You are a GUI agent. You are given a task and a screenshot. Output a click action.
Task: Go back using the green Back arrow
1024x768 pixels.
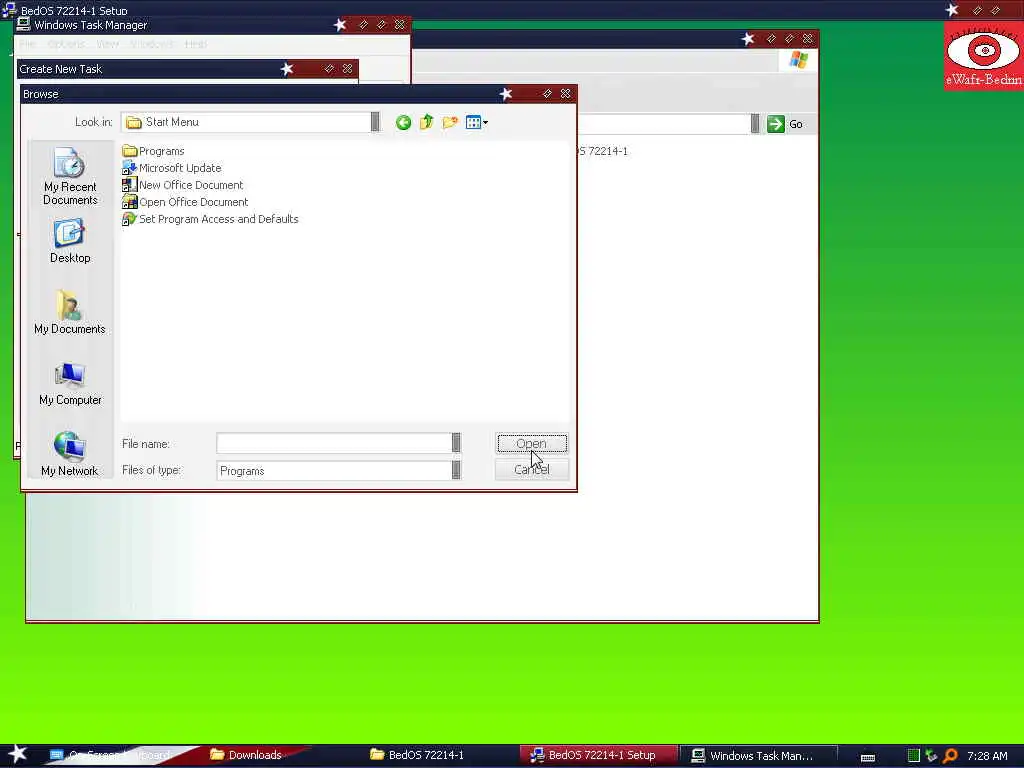403,122
